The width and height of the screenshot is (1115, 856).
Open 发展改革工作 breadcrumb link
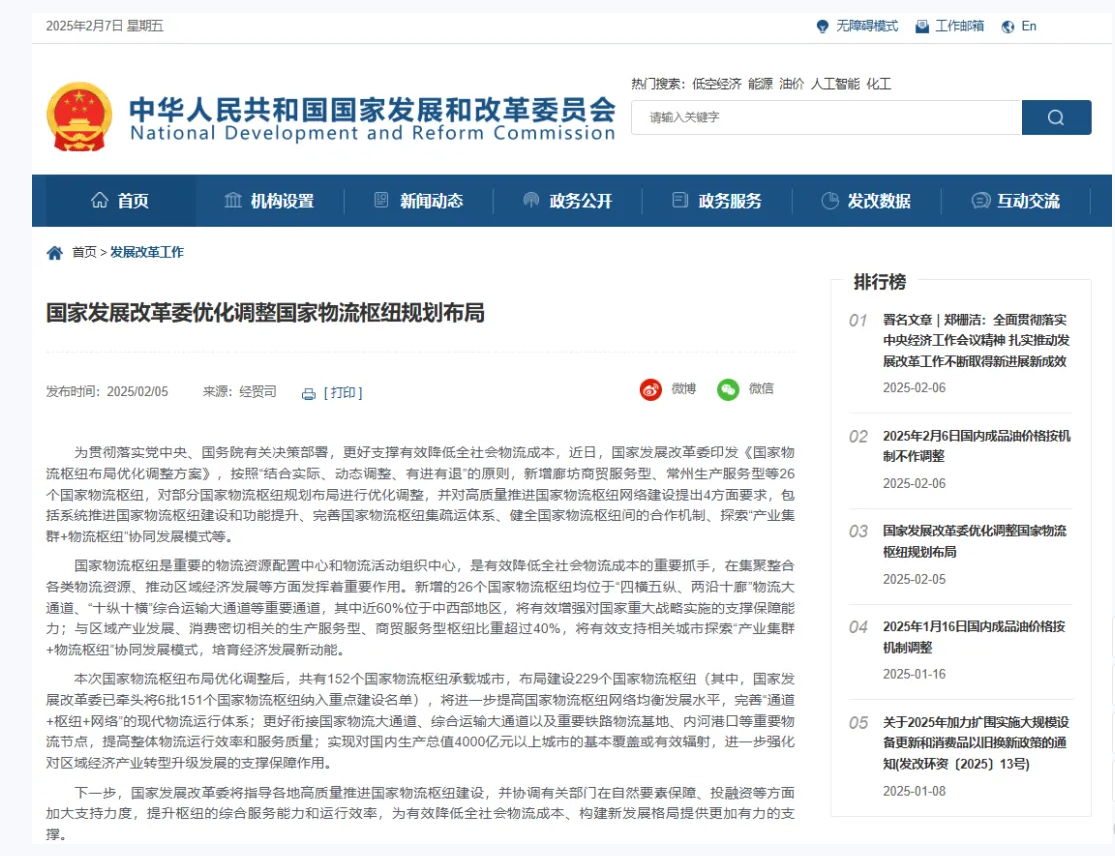147,253
